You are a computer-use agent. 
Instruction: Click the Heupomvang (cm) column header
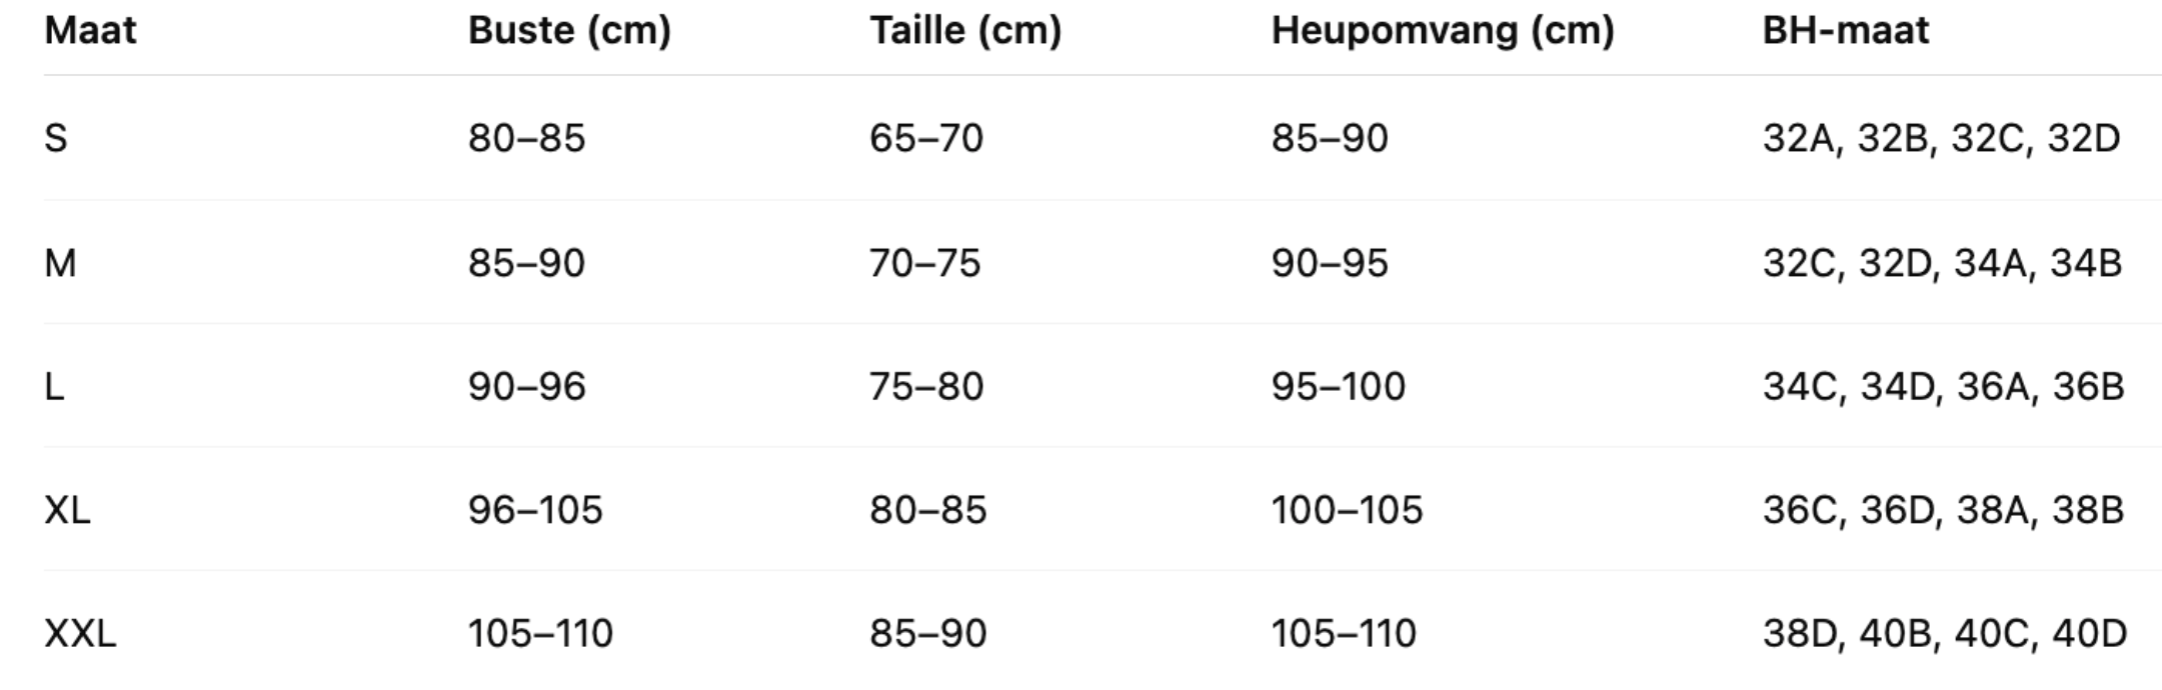point(1442,30)
